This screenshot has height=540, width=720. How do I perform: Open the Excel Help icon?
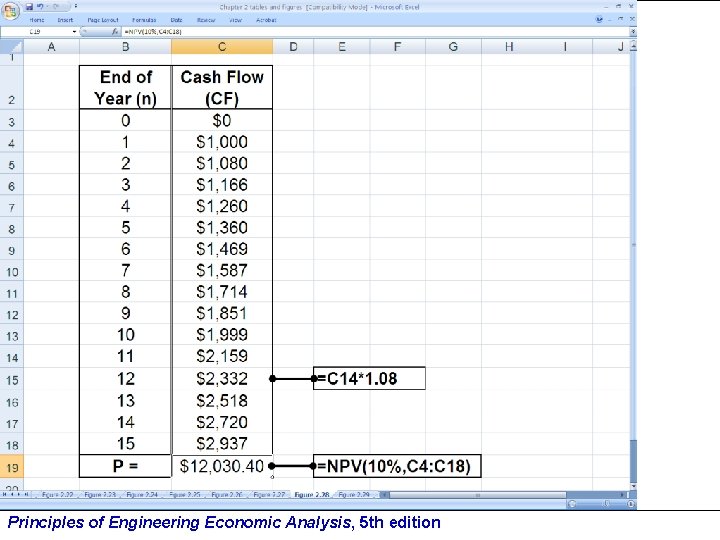tap(599, 19)
